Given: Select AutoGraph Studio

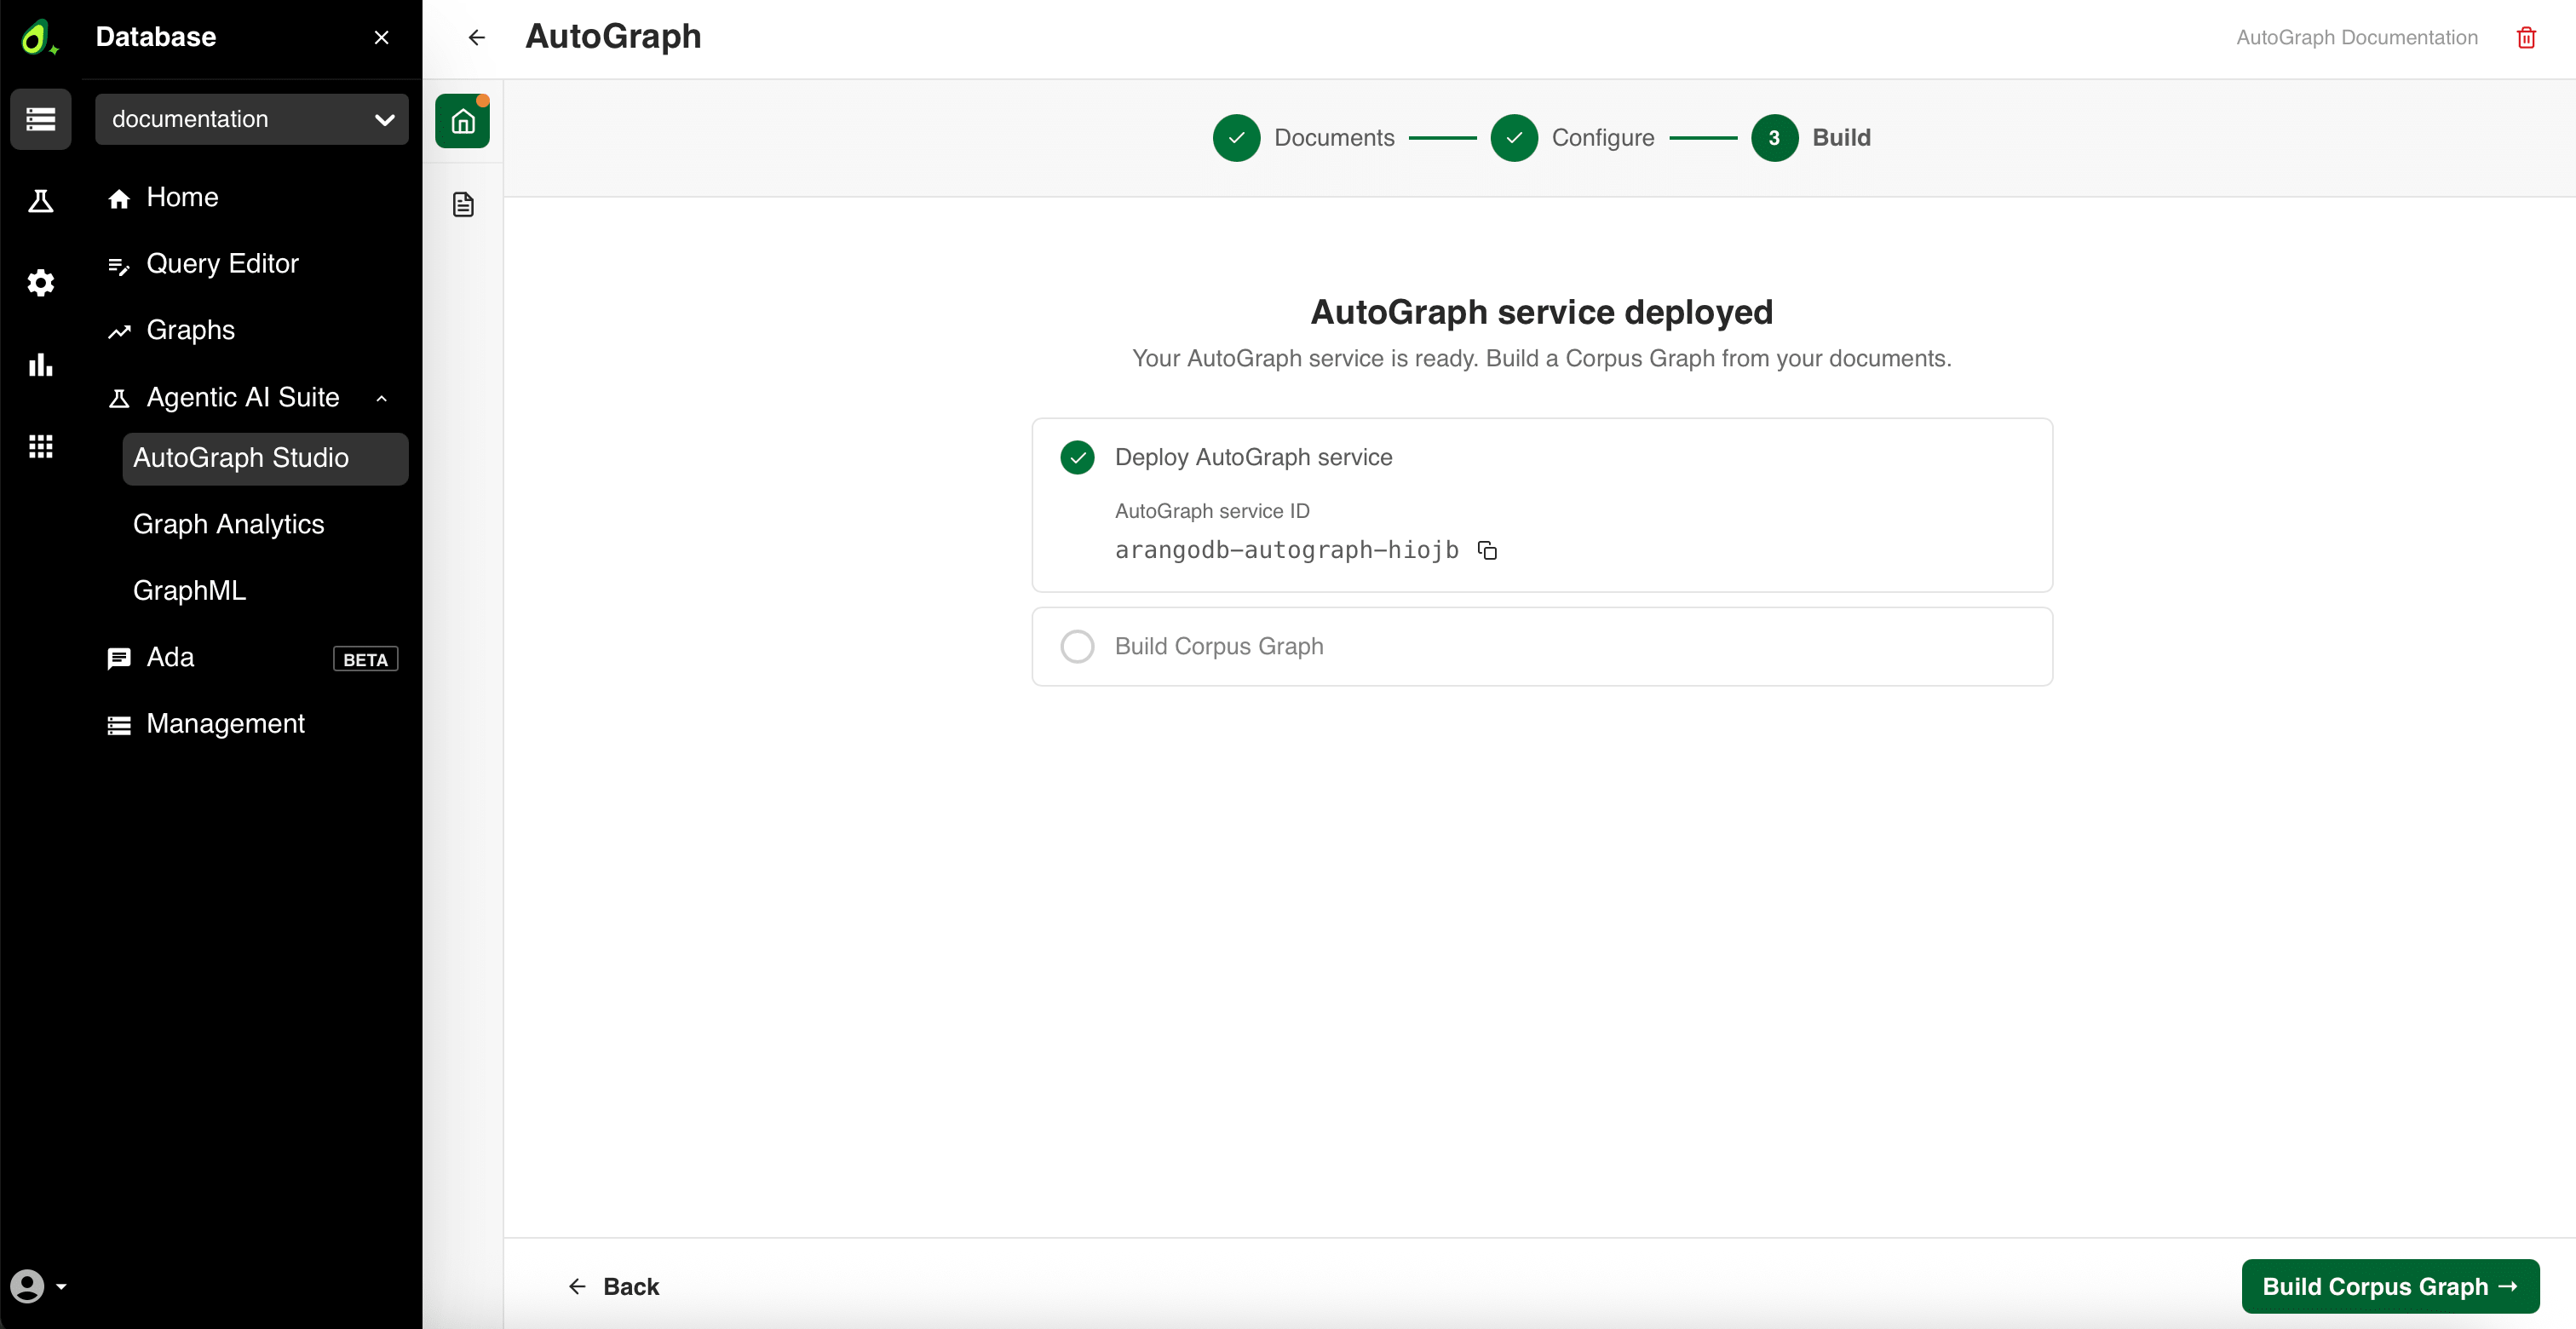Looking at the screenshot, I should 265,458.
